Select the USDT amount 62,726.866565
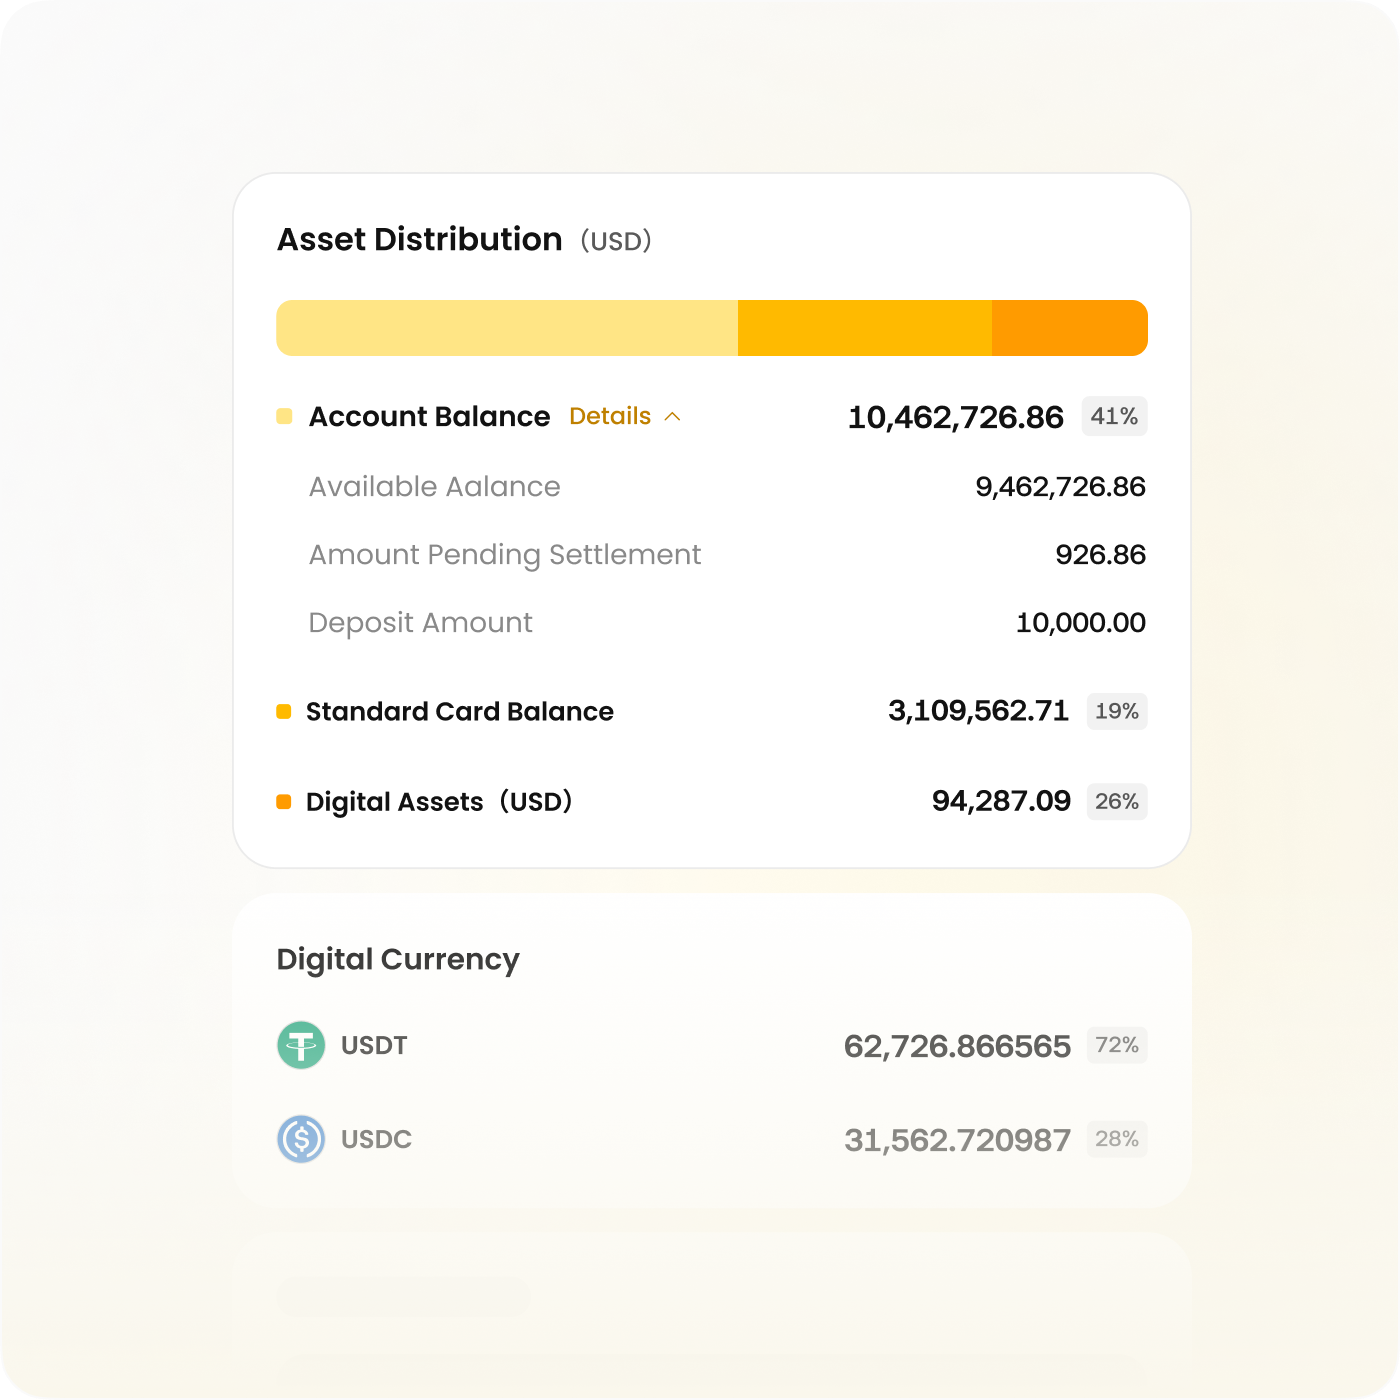 958,1046
